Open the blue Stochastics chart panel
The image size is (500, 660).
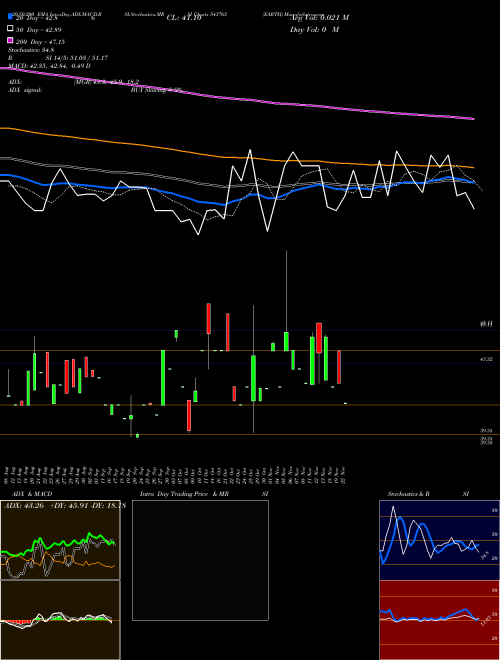439,540
